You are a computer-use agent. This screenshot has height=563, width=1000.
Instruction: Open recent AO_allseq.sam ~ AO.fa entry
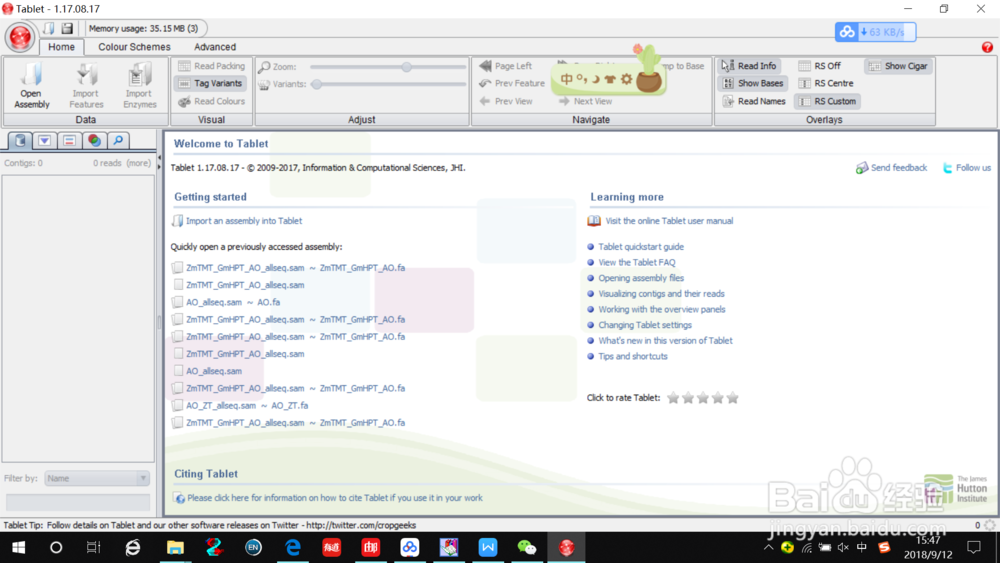point(233,302)
